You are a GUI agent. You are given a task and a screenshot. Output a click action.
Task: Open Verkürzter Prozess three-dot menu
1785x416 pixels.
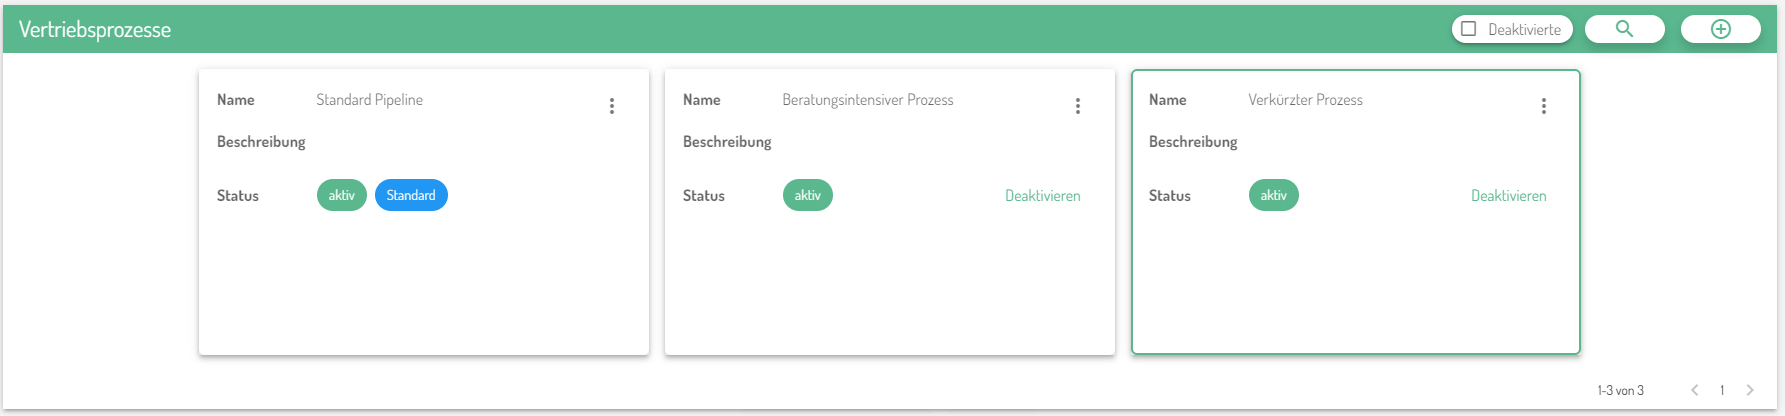1544,106
